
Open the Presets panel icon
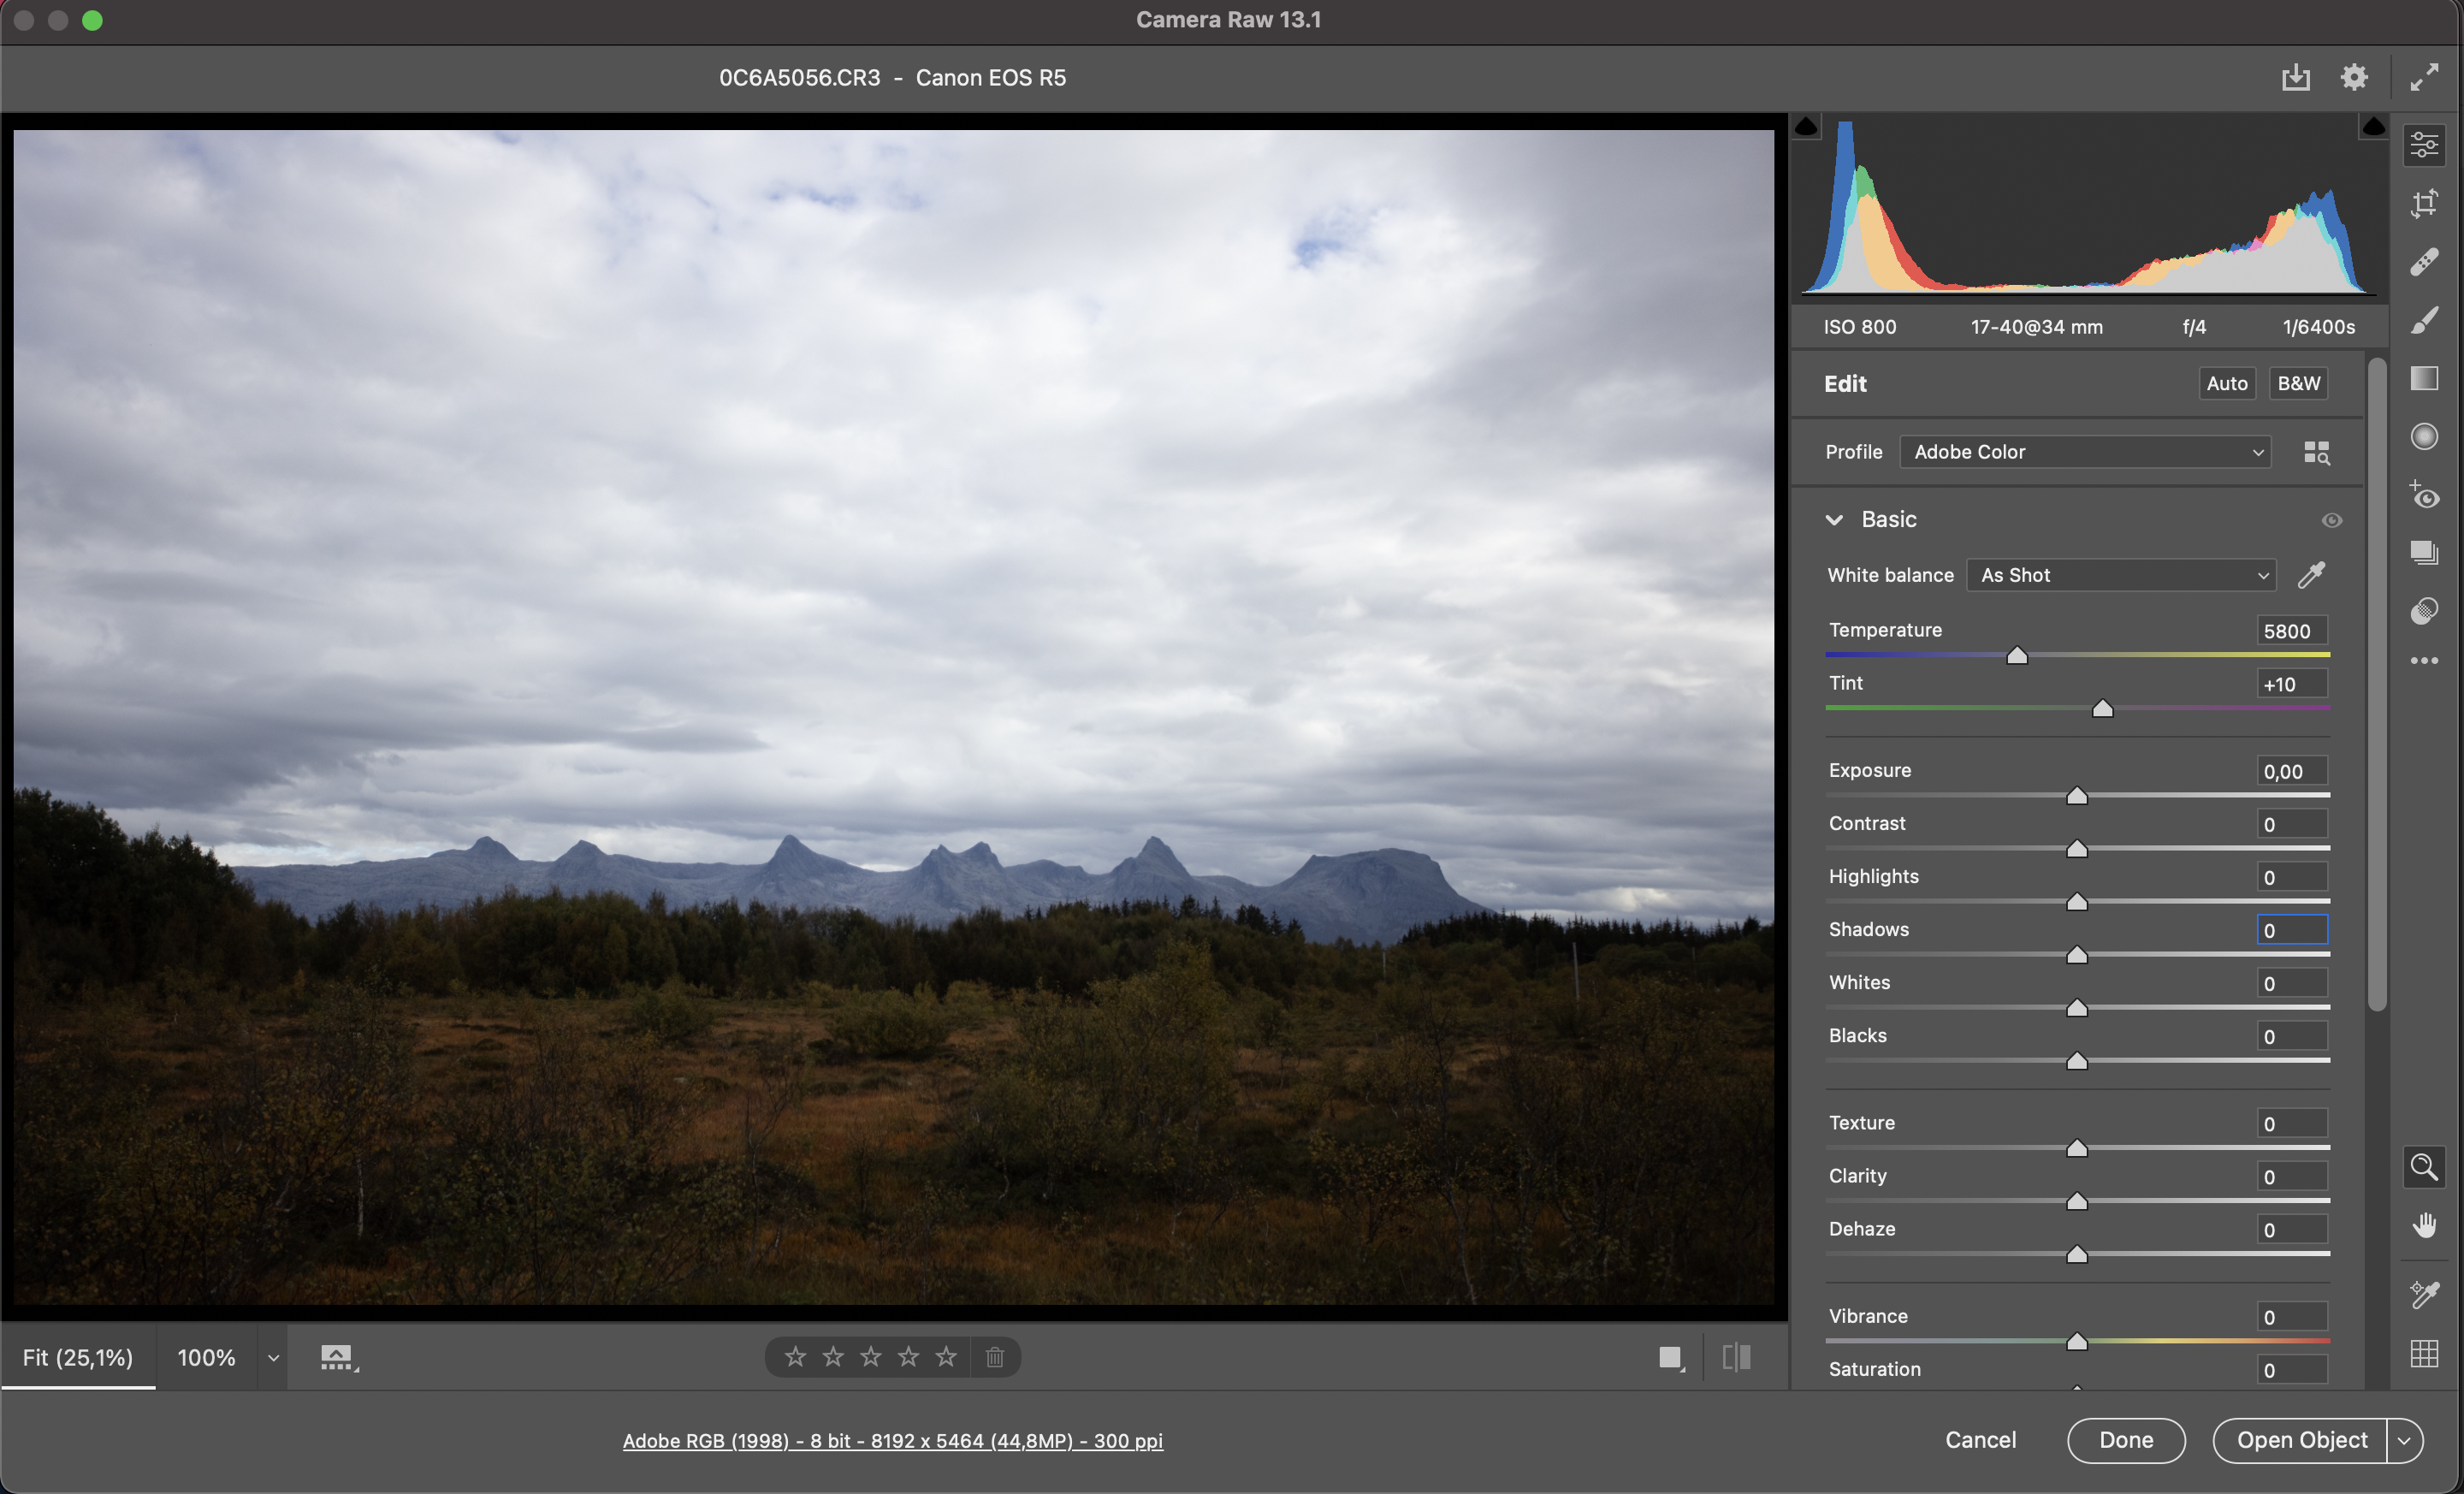[2424, 611]
